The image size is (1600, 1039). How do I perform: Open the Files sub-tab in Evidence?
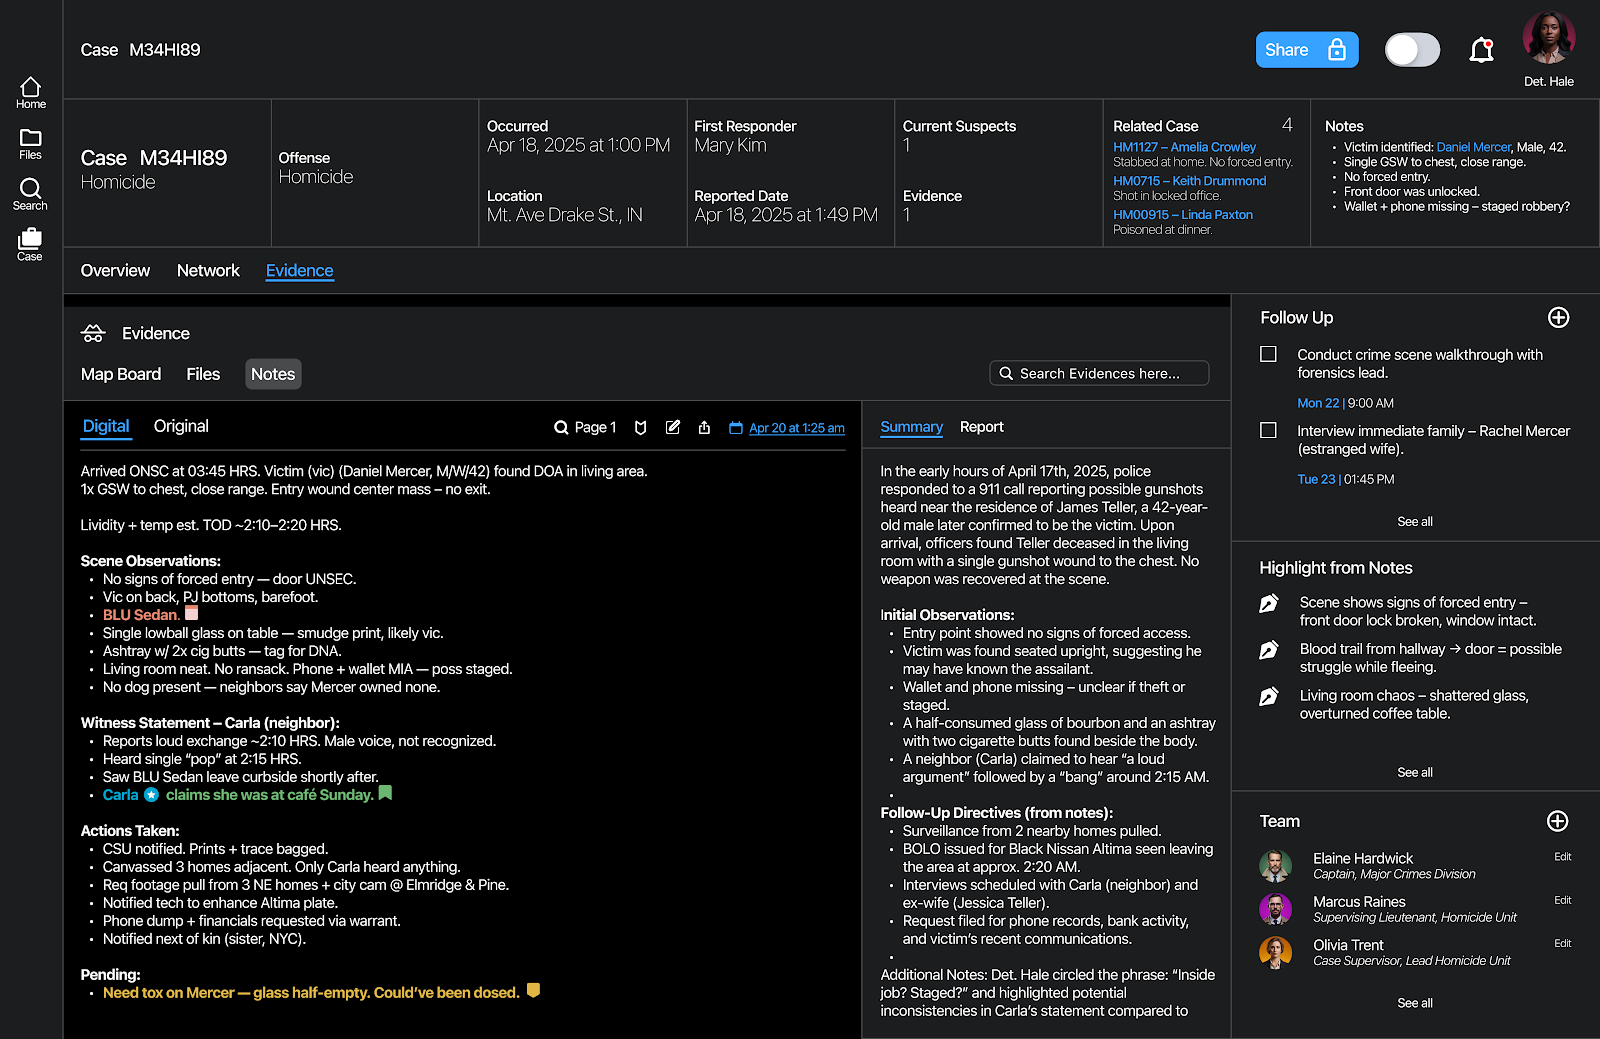pyautogui.click(x=203, y=374)
